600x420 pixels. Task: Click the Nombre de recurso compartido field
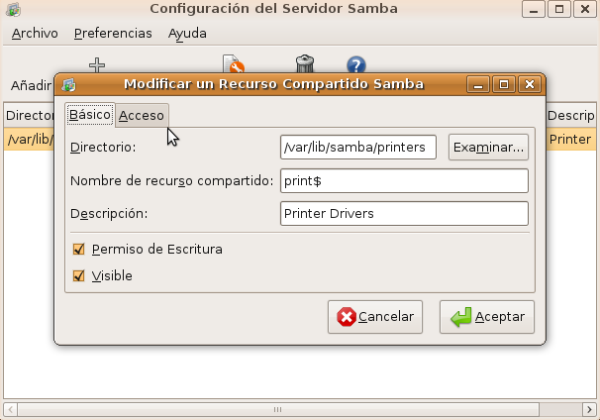pyautogui.click(x=404, y=181)
